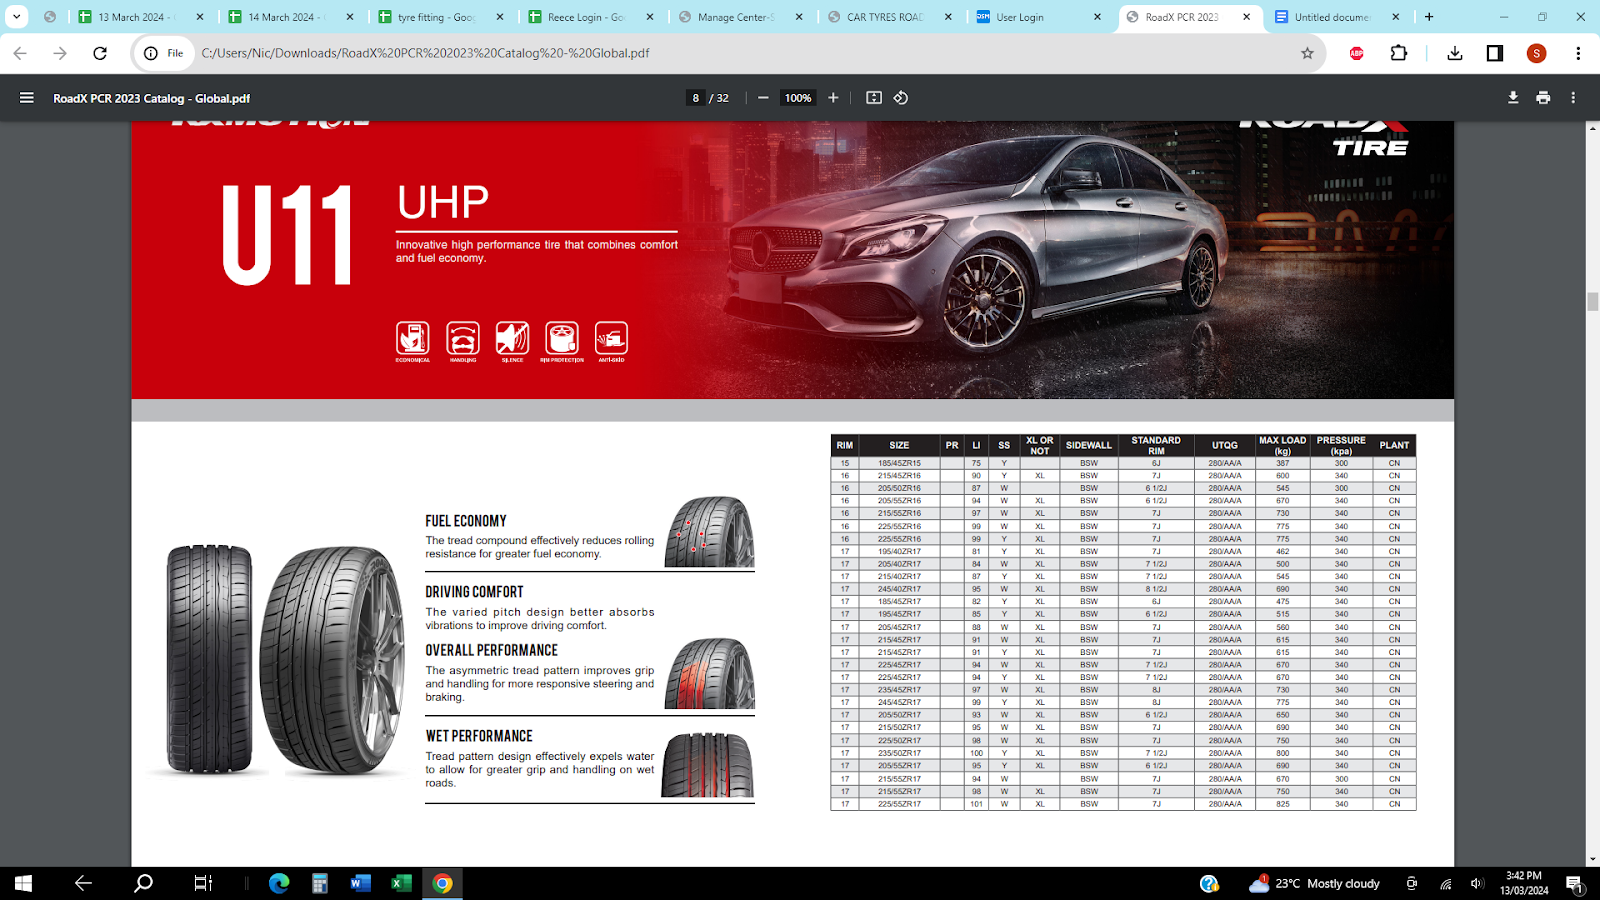
Task: Launch Microsoft Edge from taskbar
Action: 279,883
